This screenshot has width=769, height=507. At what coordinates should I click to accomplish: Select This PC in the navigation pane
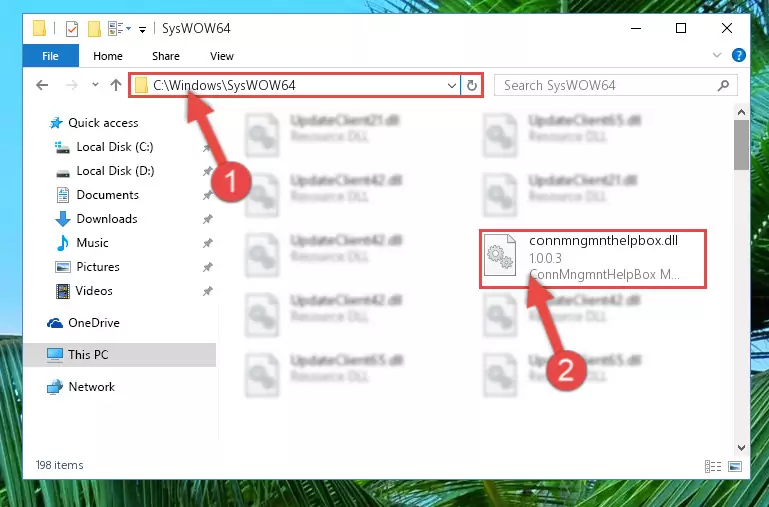point(120,355)
